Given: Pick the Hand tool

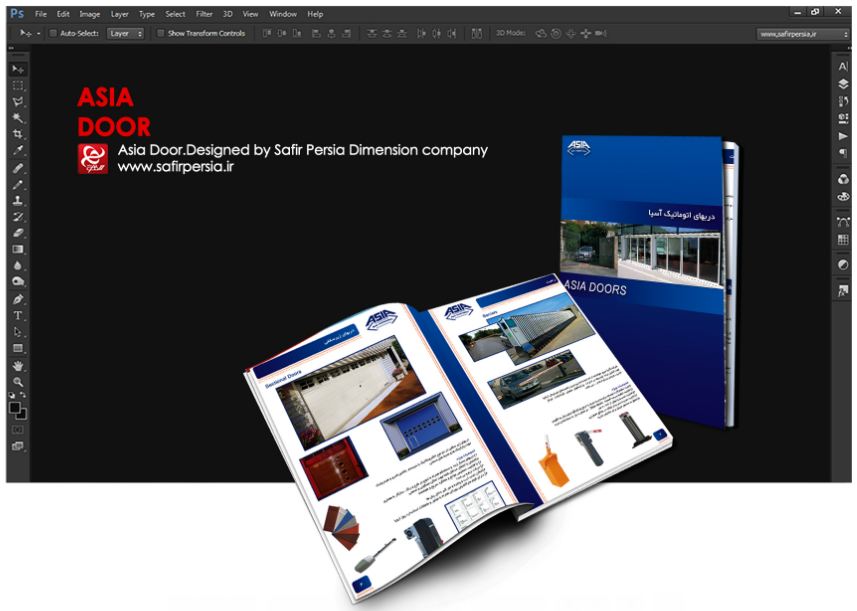Looking at the screenshot, I should [18, 366].
